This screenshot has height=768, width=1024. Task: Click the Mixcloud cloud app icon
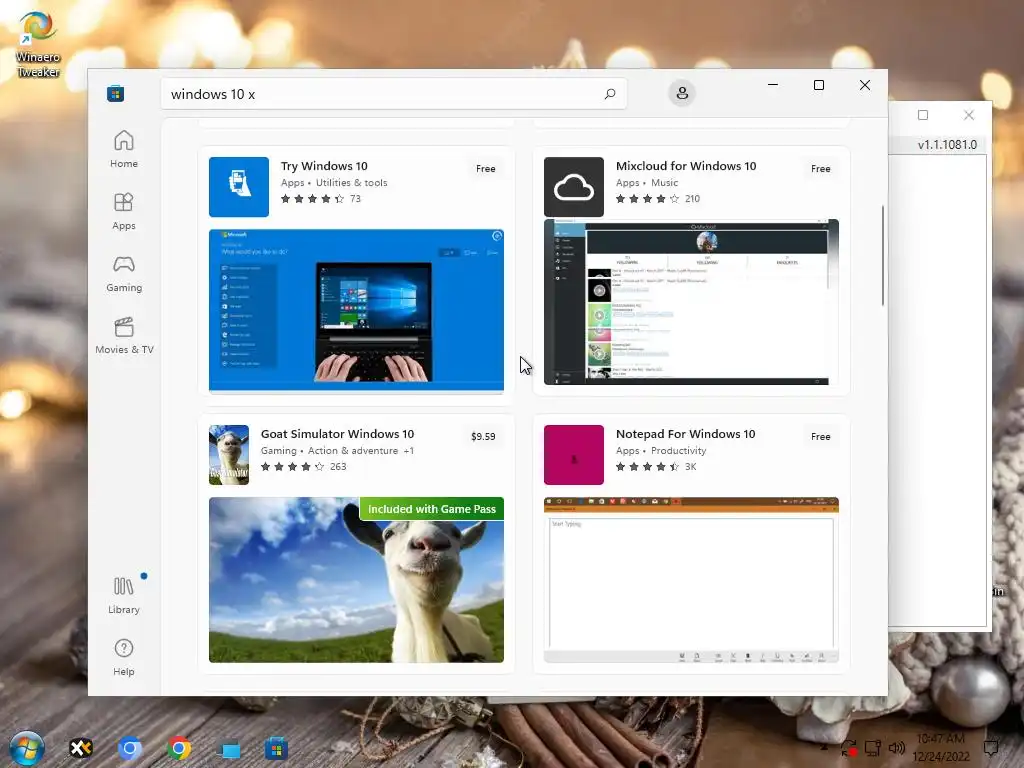(x=573, y=187)
